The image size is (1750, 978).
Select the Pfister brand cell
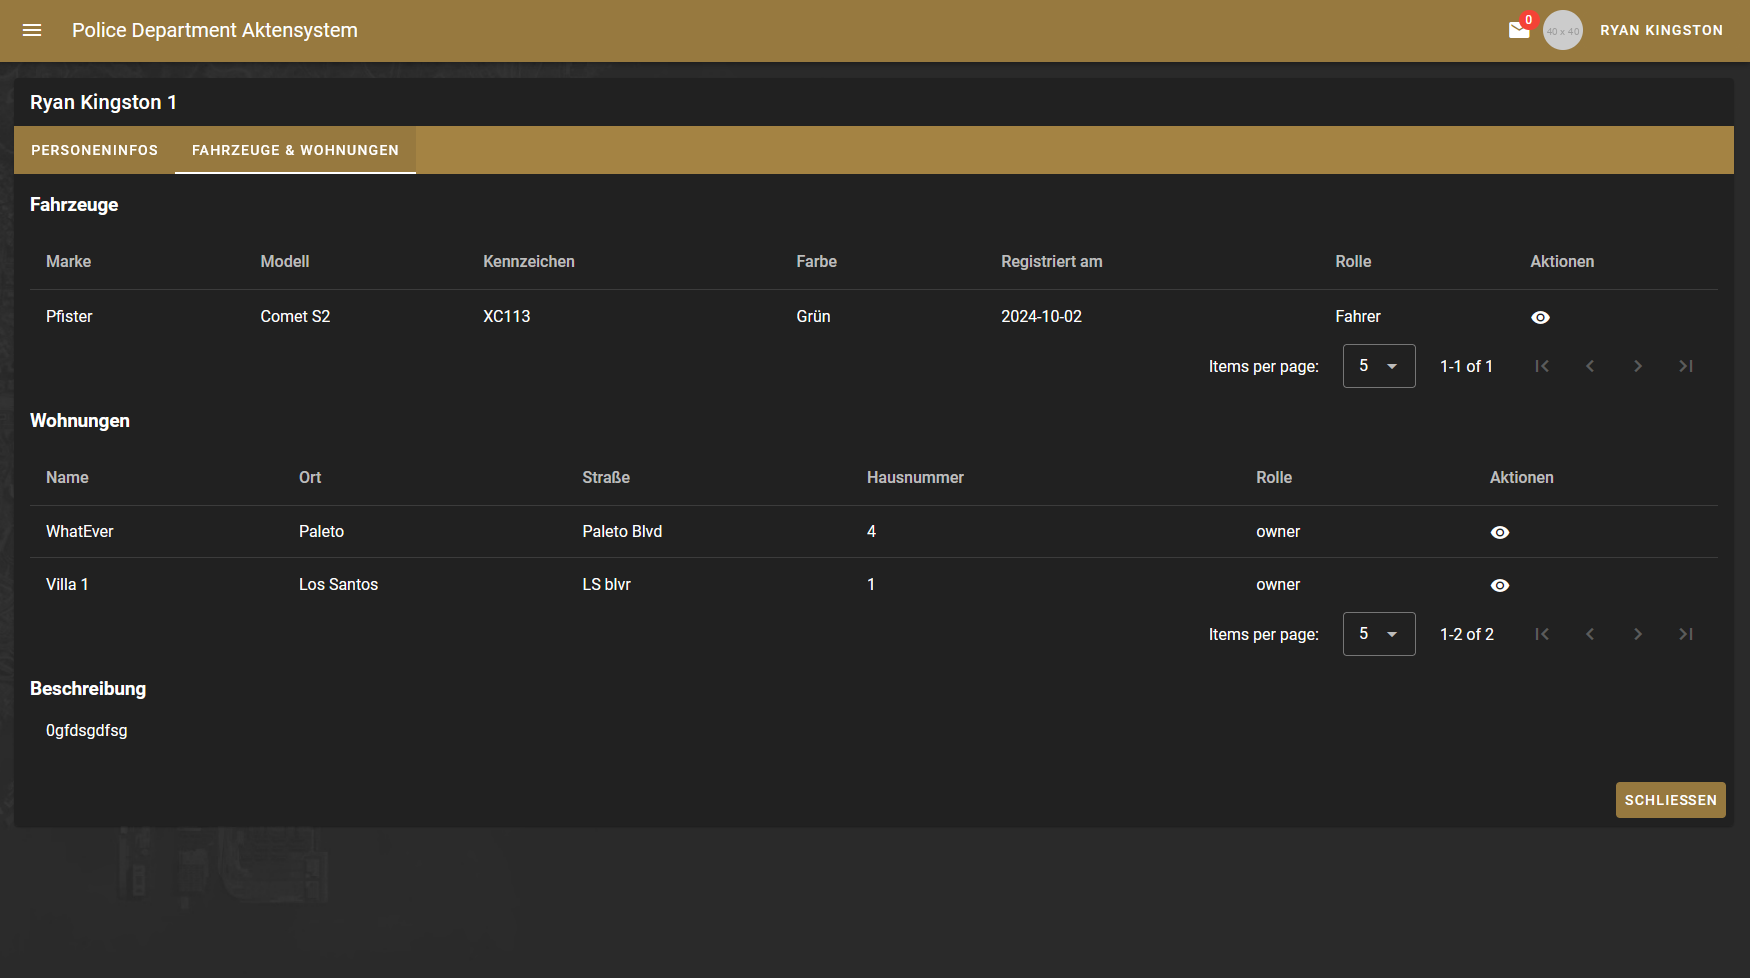point(69,316)
